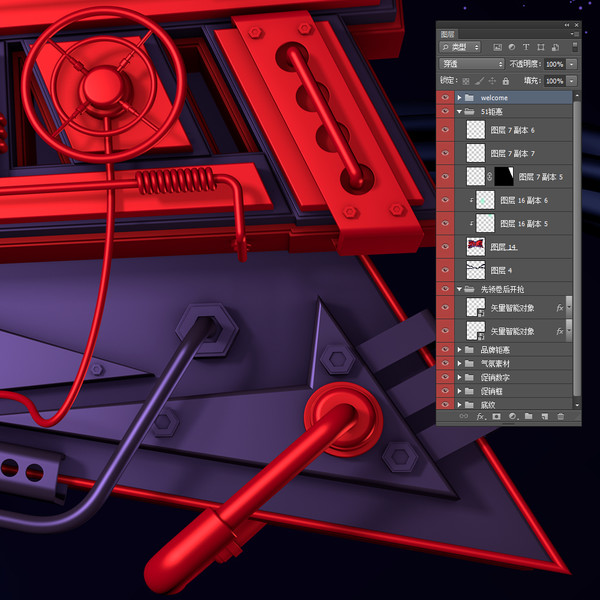Delete layer trash icon
The image size is (600, 600).
pos(561,416)
